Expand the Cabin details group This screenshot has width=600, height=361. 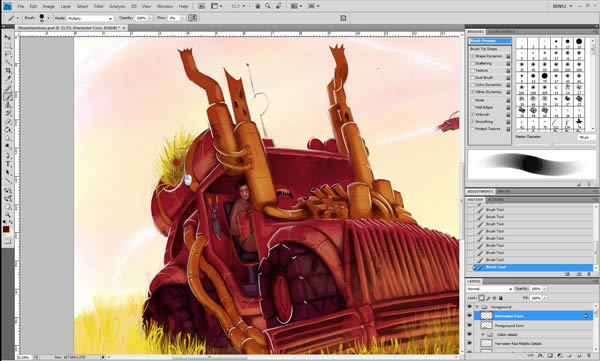point(483,335)
